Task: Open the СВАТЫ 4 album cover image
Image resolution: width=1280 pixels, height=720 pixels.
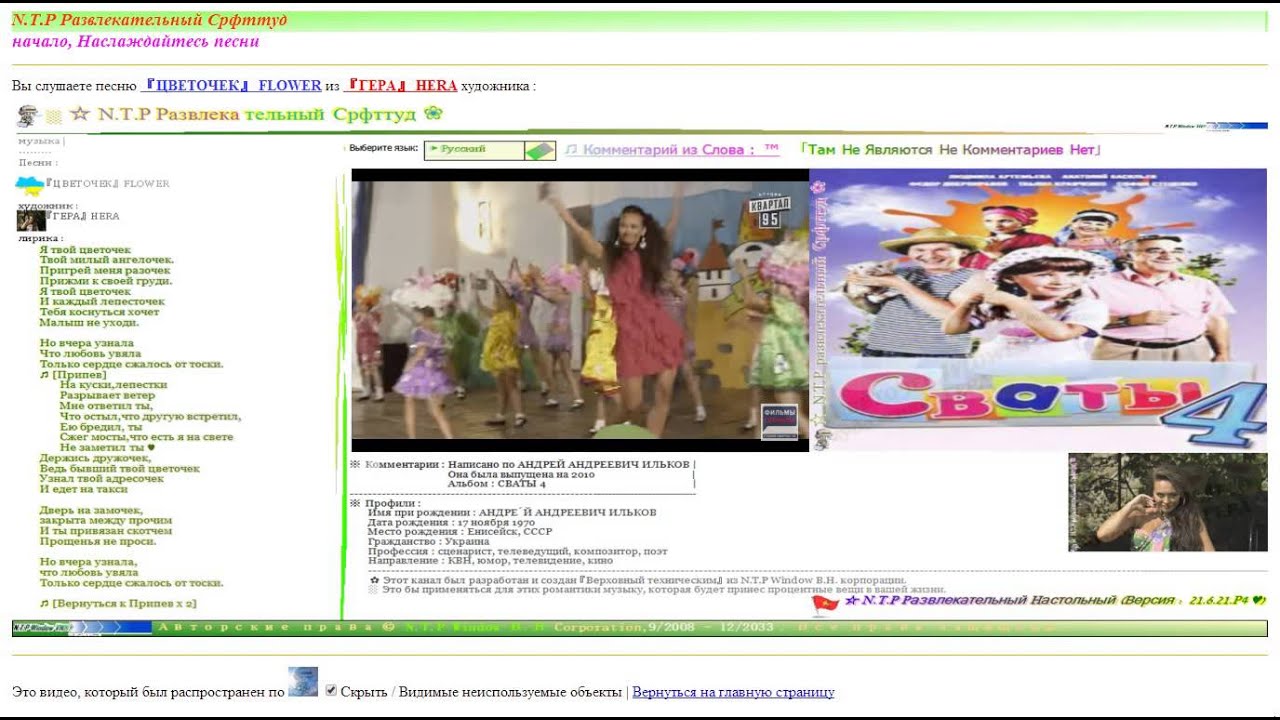Action: [1038, 310]
